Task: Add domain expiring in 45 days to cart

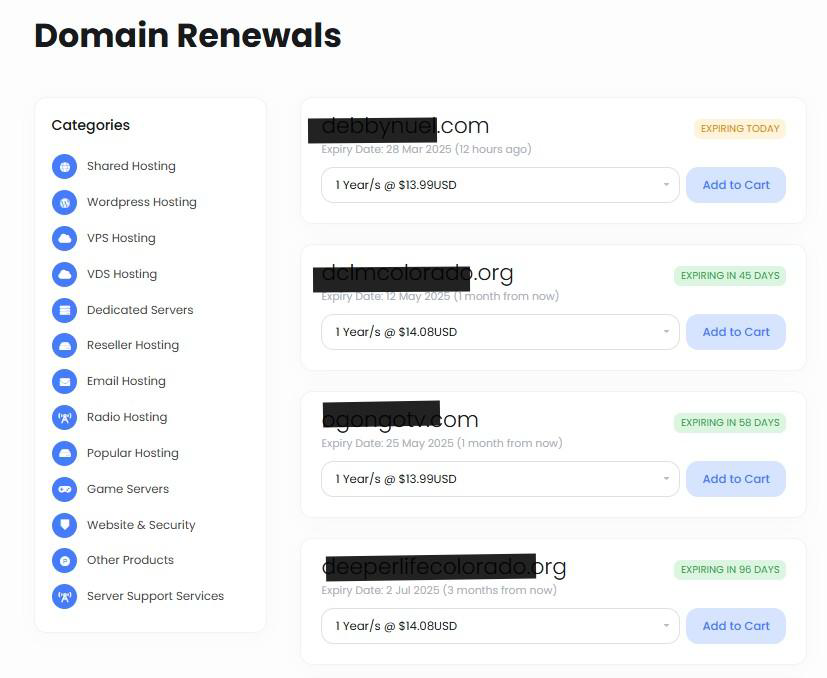Action: [735, 332]
